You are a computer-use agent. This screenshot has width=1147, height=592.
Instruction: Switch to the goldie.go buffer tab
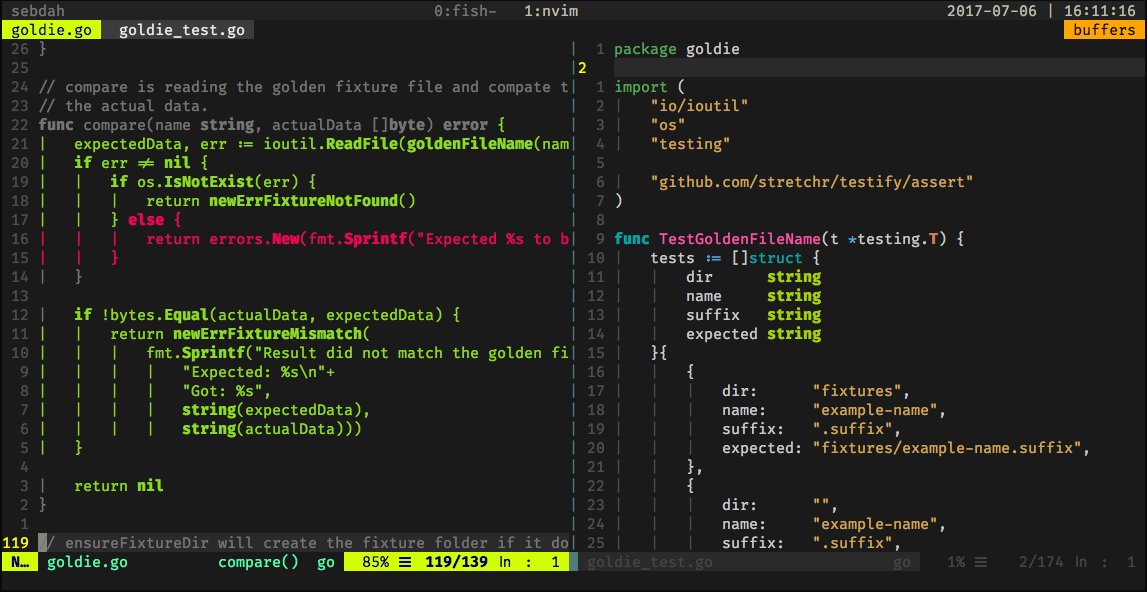point(52,30)
